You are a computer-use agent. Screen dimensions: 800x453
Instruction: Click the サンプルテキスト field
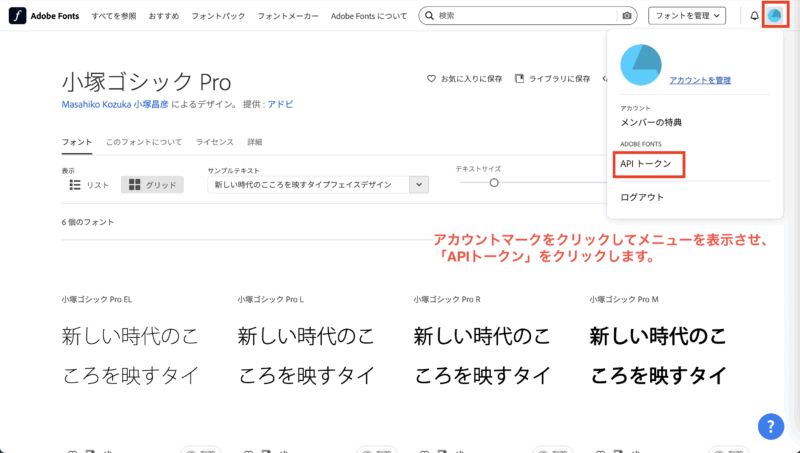coord(308,185)
